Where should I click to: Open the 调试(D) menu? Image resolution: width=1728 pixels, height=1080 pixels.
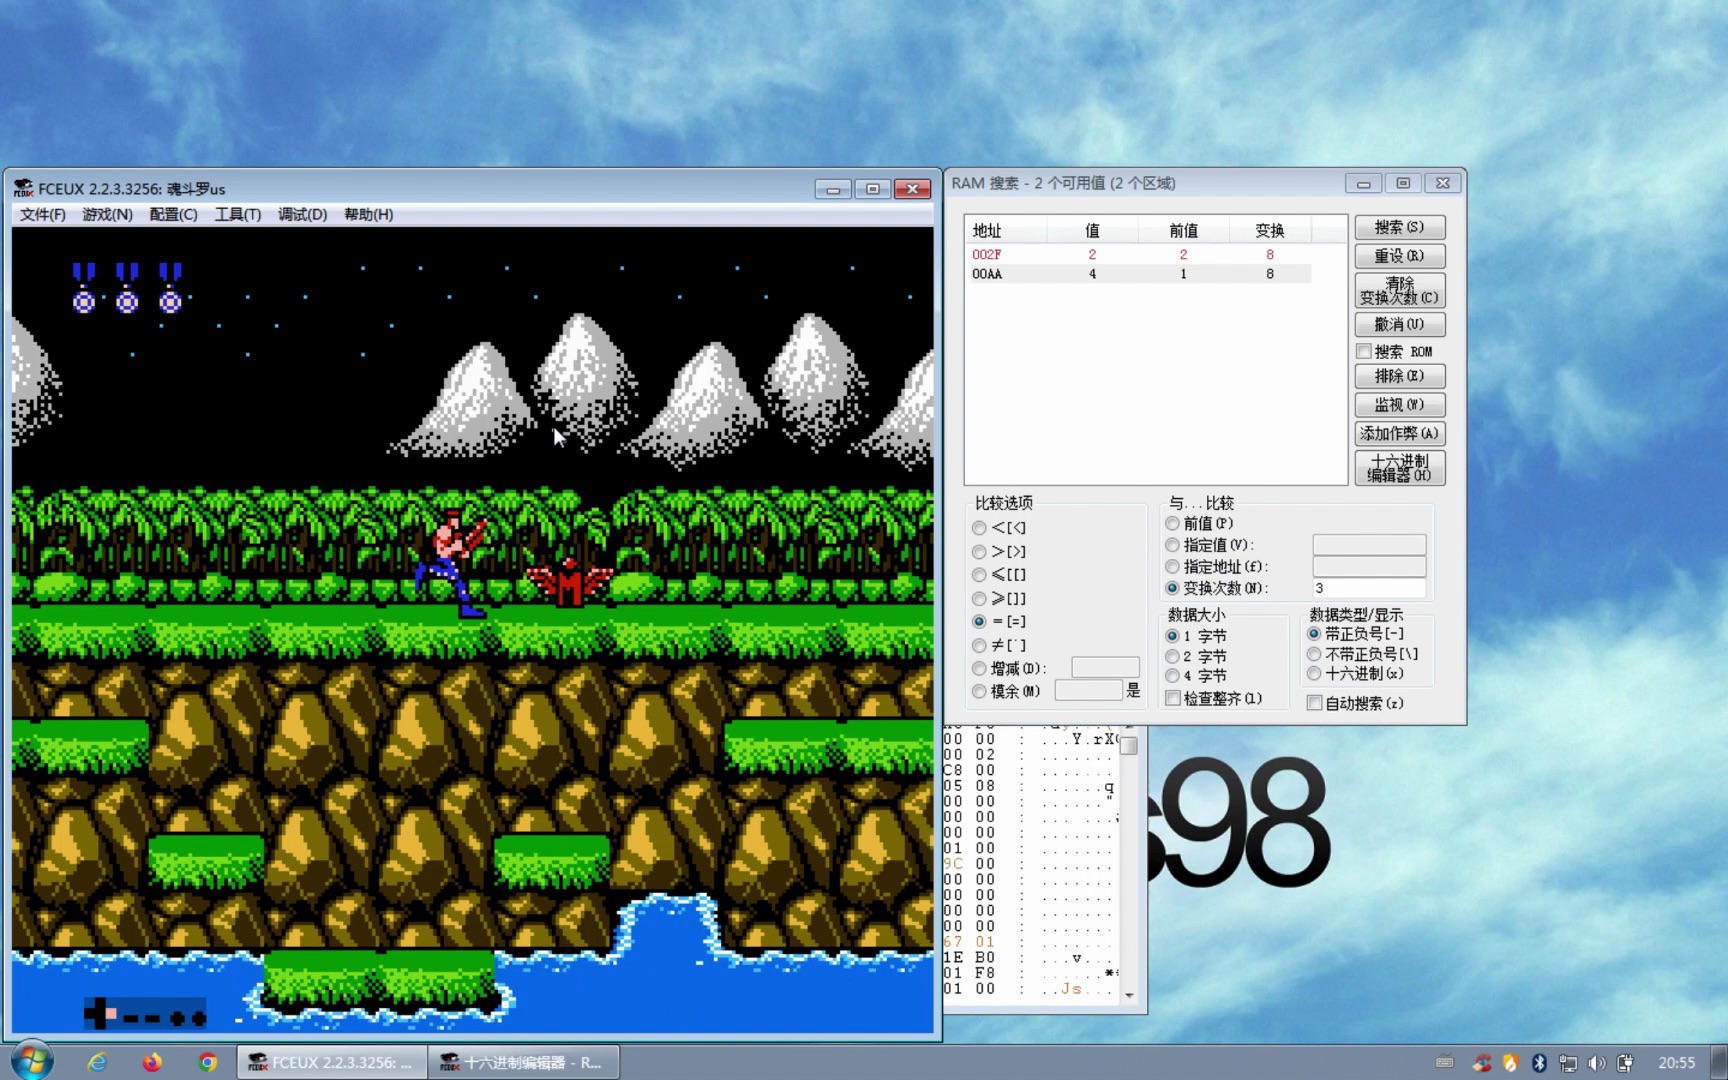(x=303, y=214)
